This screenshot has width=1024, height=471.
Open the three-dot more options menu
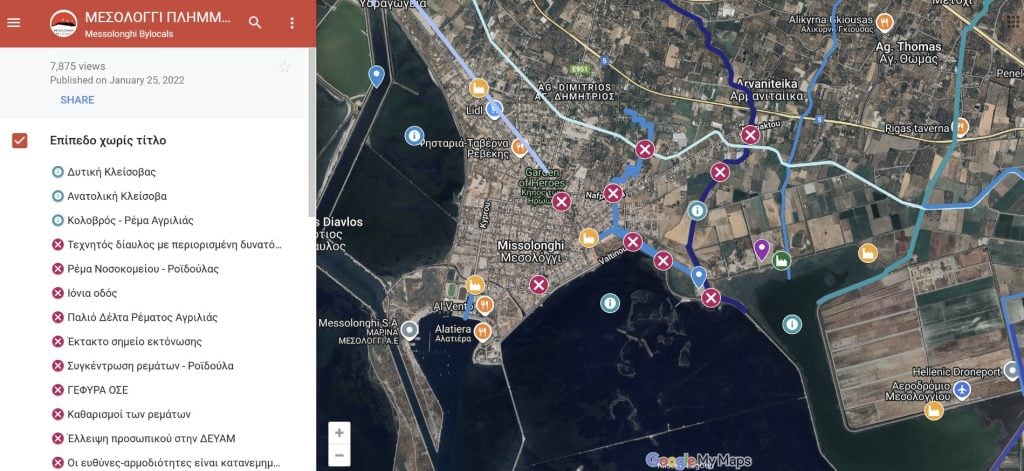[x=292, y=23]
